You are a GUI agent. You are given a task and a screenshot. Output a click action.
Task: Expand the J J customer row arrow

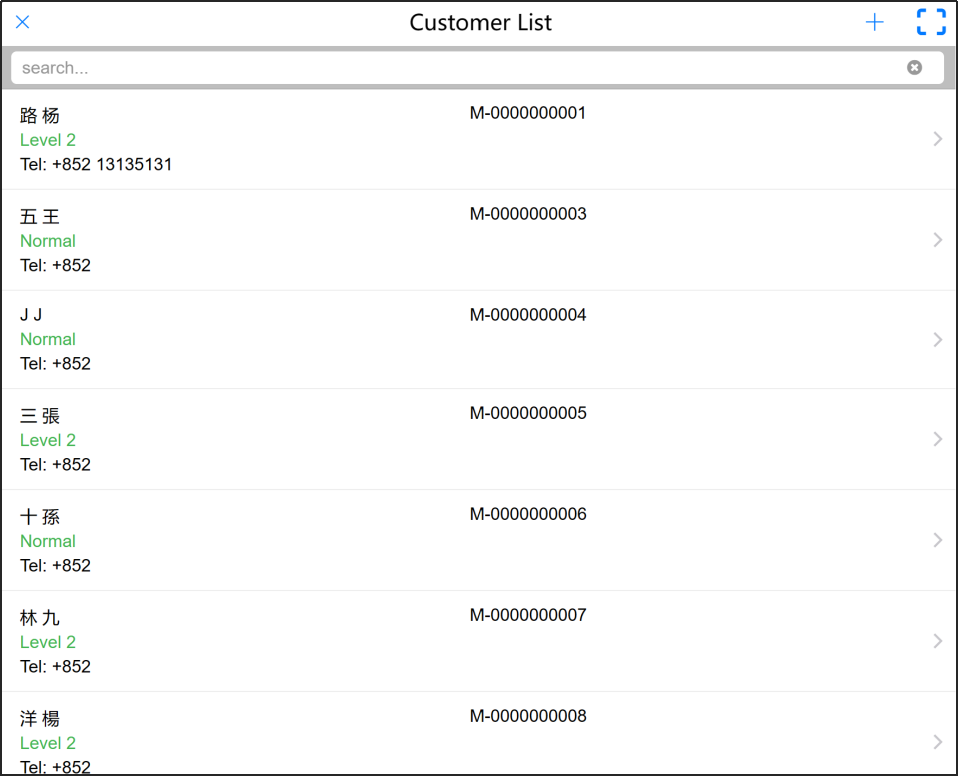(x=937, y=340)
